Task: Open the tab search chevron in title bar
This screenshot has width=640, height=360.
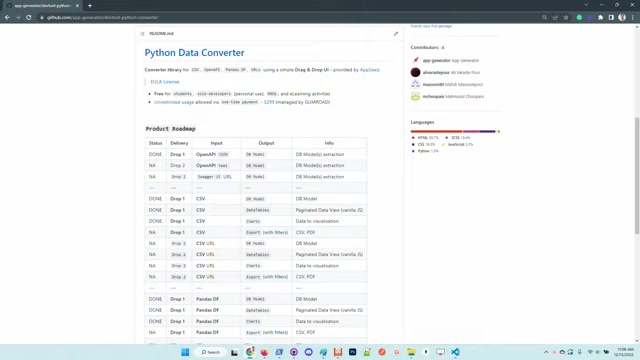Action: click(x=586, y=5)
